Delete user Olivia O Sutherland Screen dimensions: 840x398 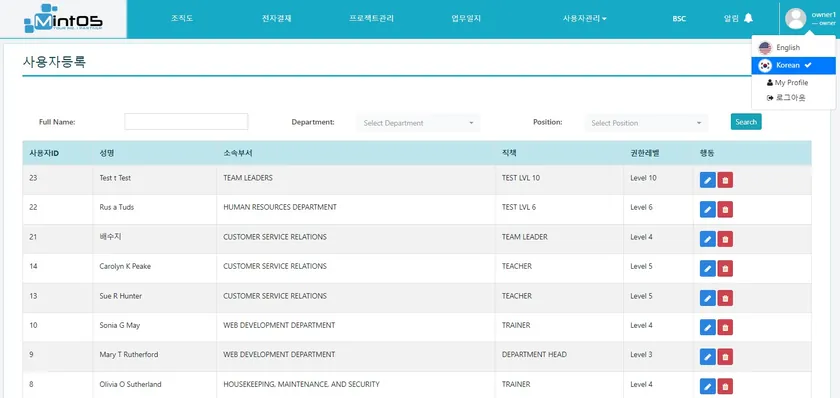725,386
